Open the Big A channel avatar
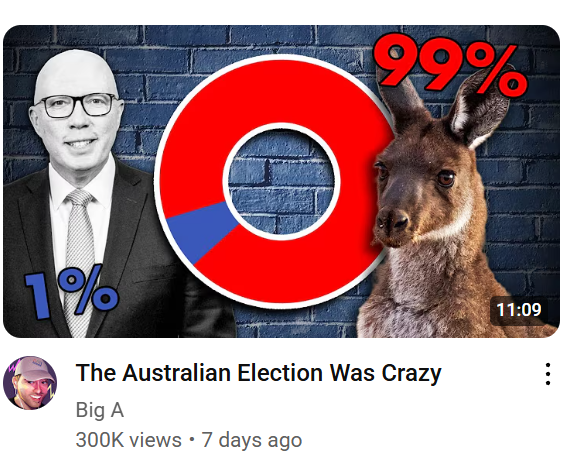 coord(30,383)
